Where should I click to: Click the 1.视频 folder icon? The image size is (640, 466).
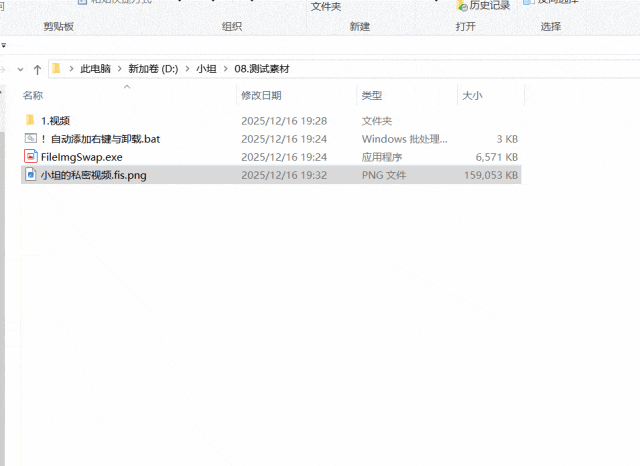30,121
